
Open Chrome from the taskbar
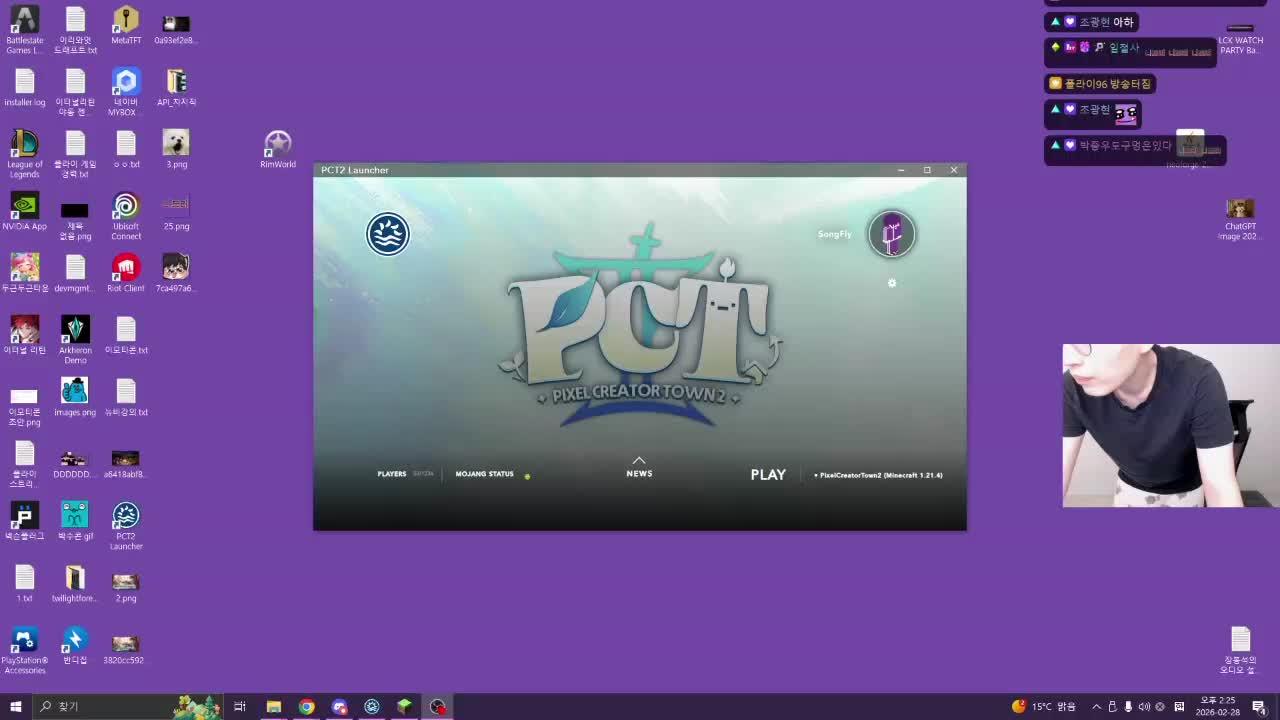tap(306, 706)
